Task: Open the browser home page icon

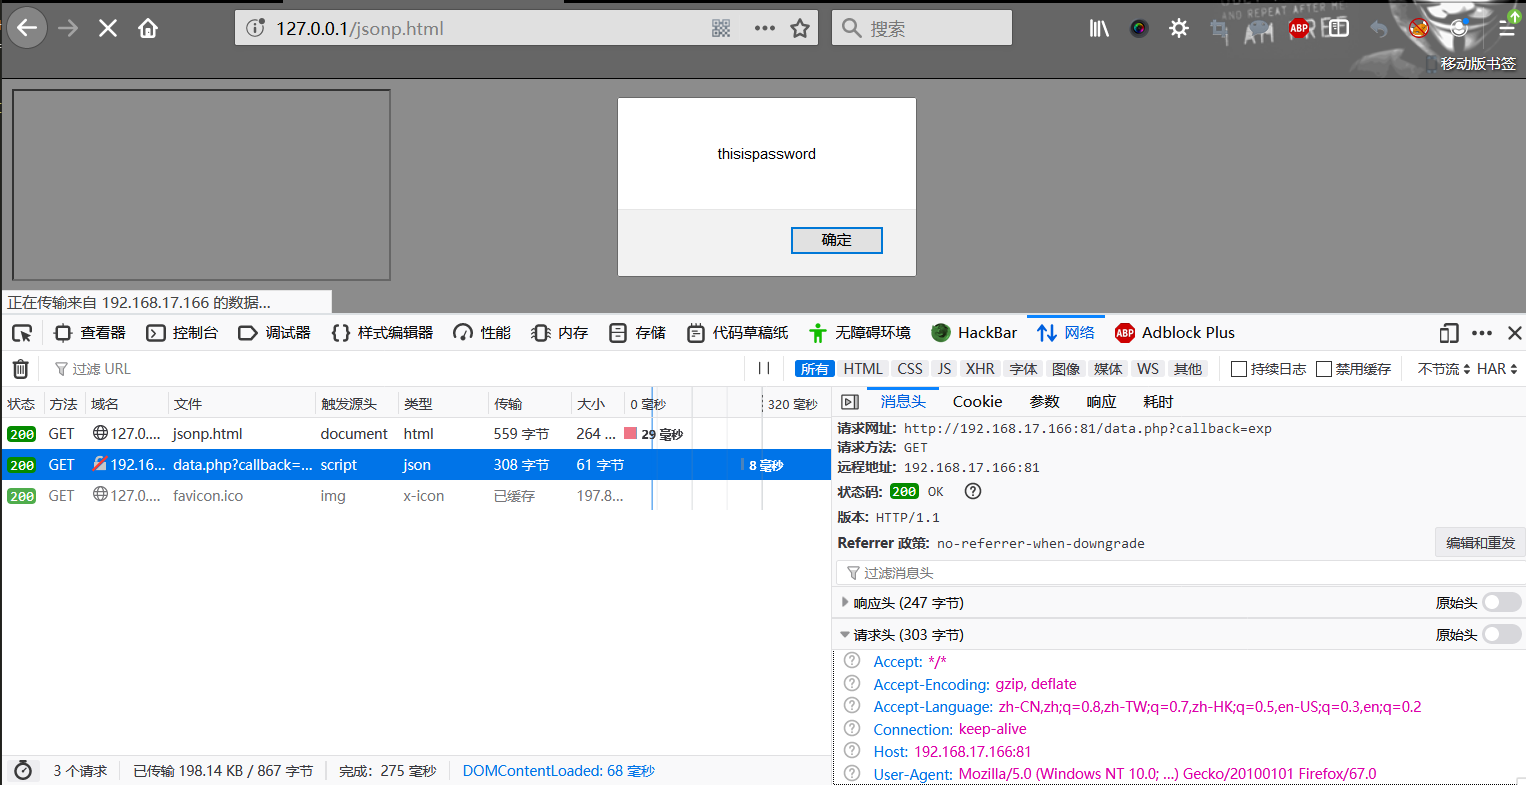Action: point(148,28)
